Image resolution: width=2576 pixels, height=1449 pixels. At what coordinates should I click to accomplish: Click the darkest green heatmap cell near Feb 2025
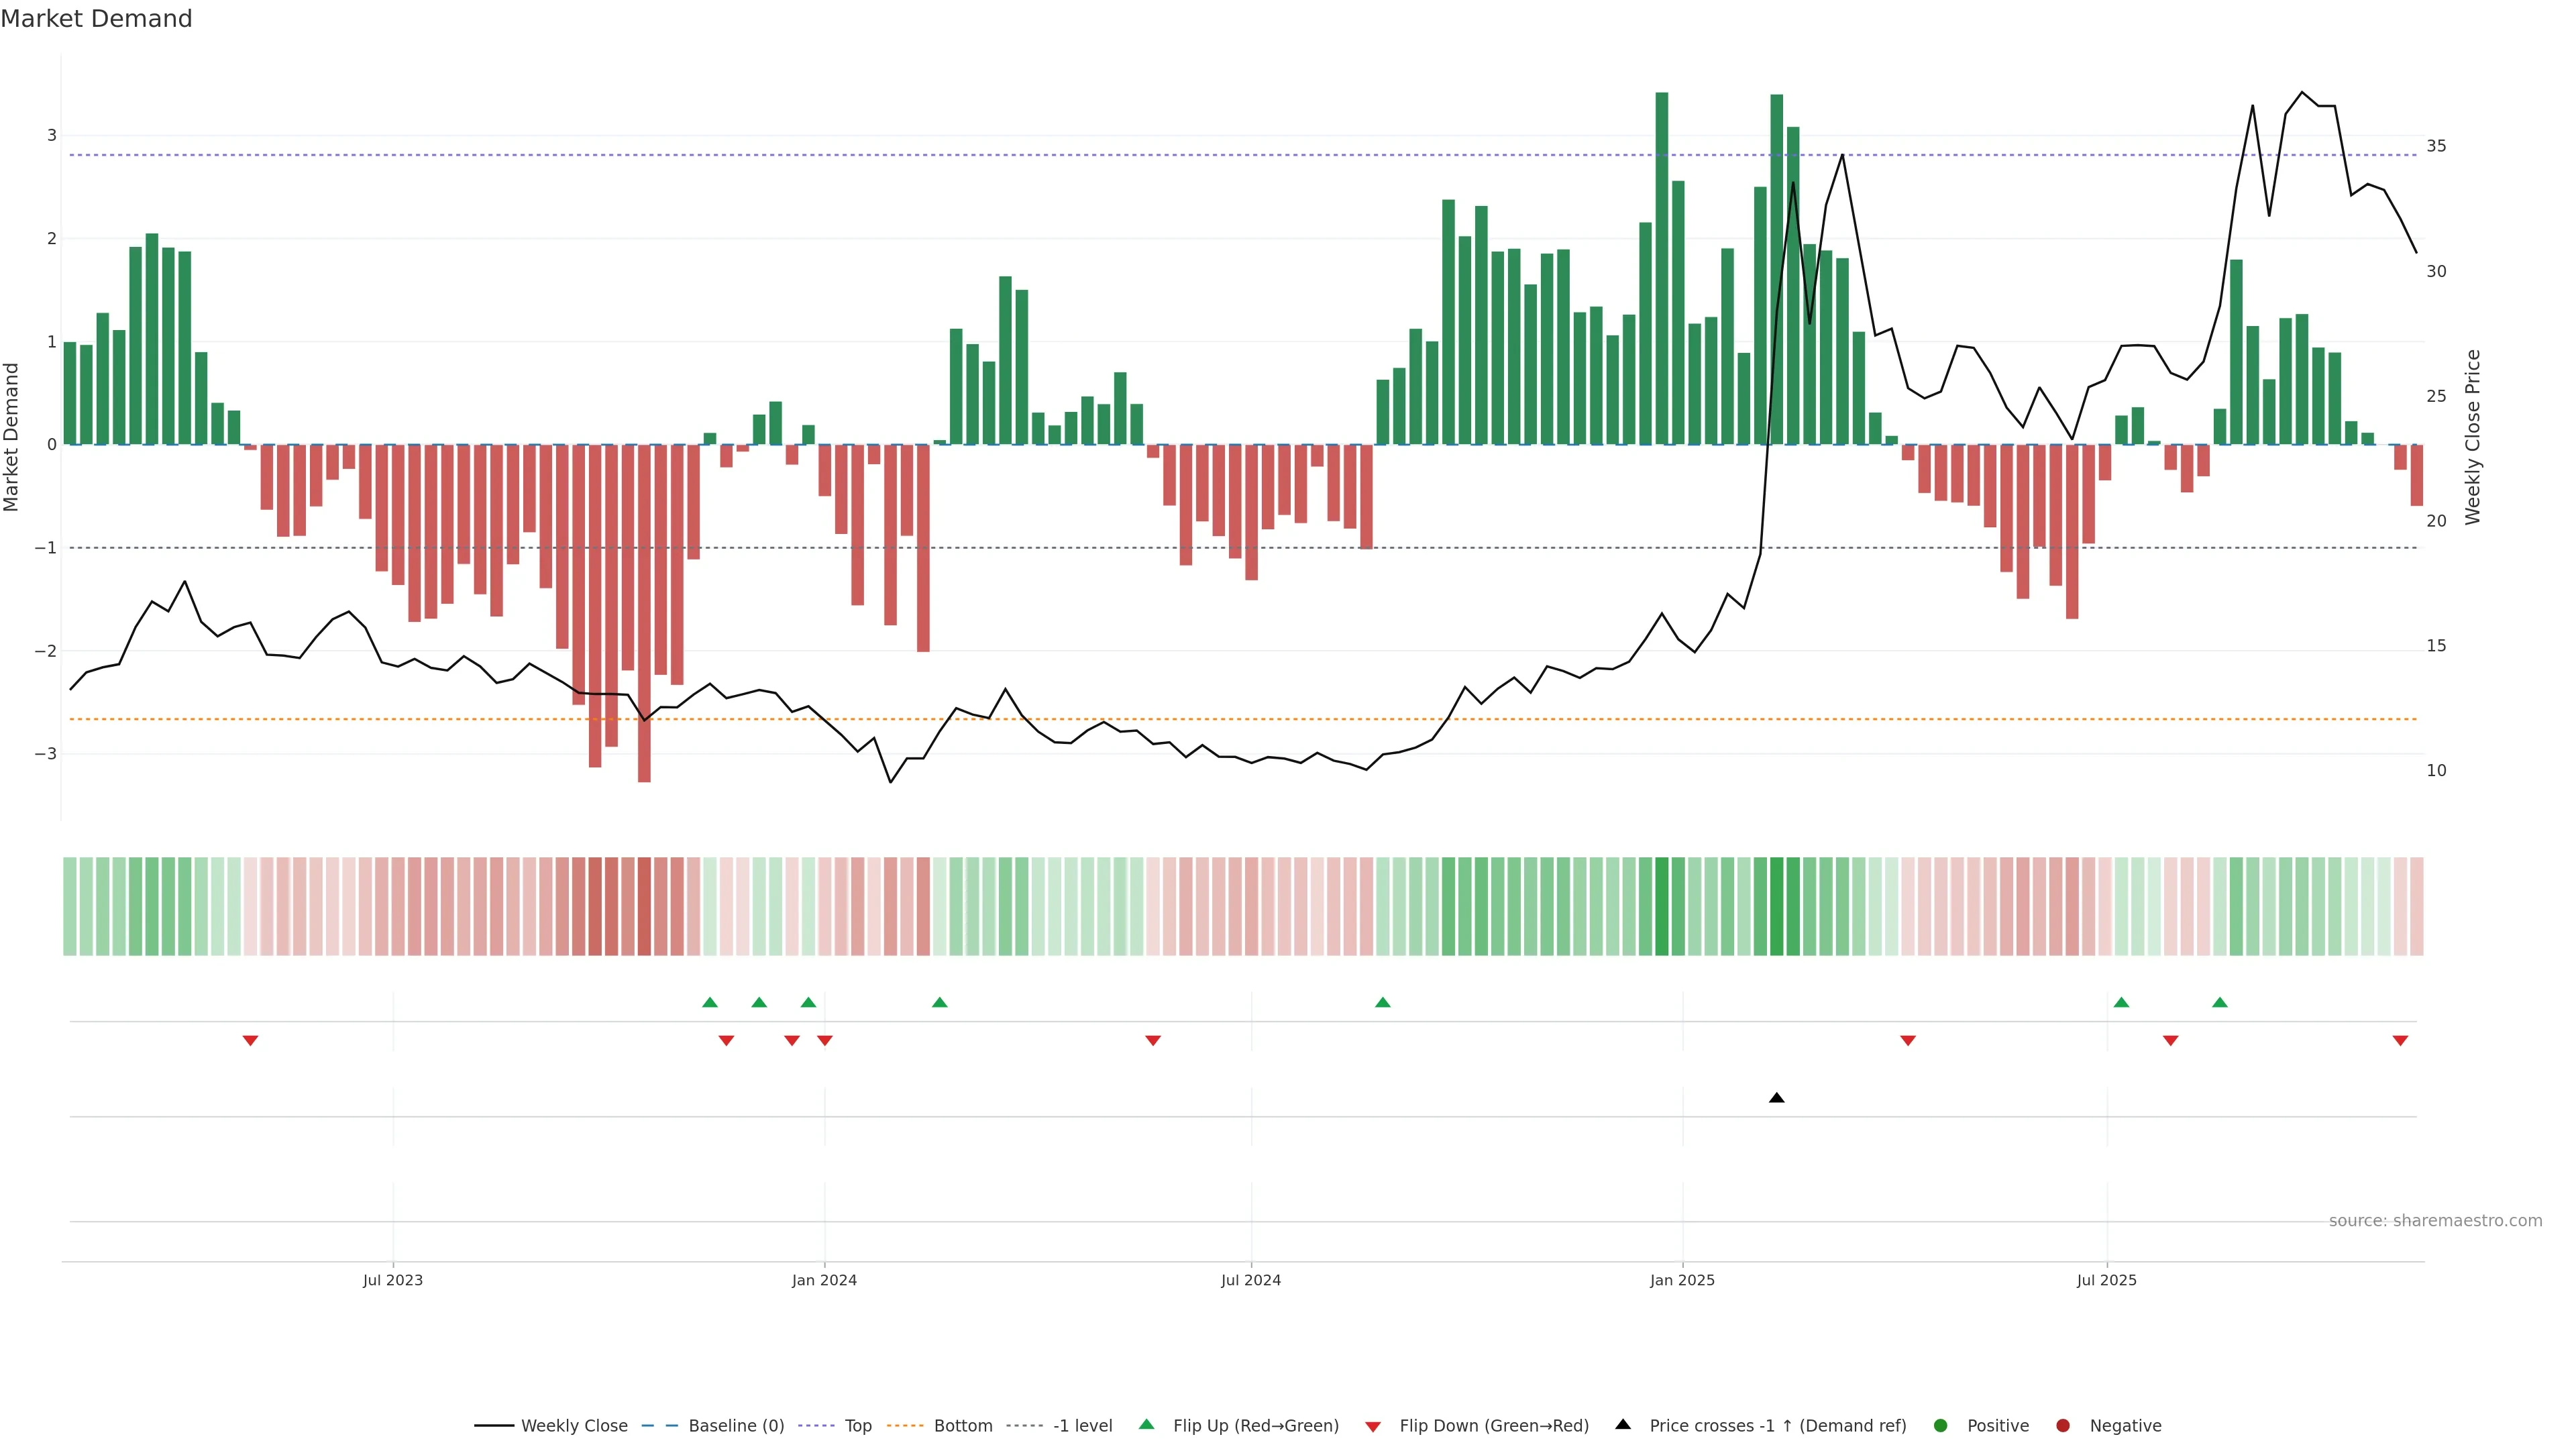(x=1776, y=906)
